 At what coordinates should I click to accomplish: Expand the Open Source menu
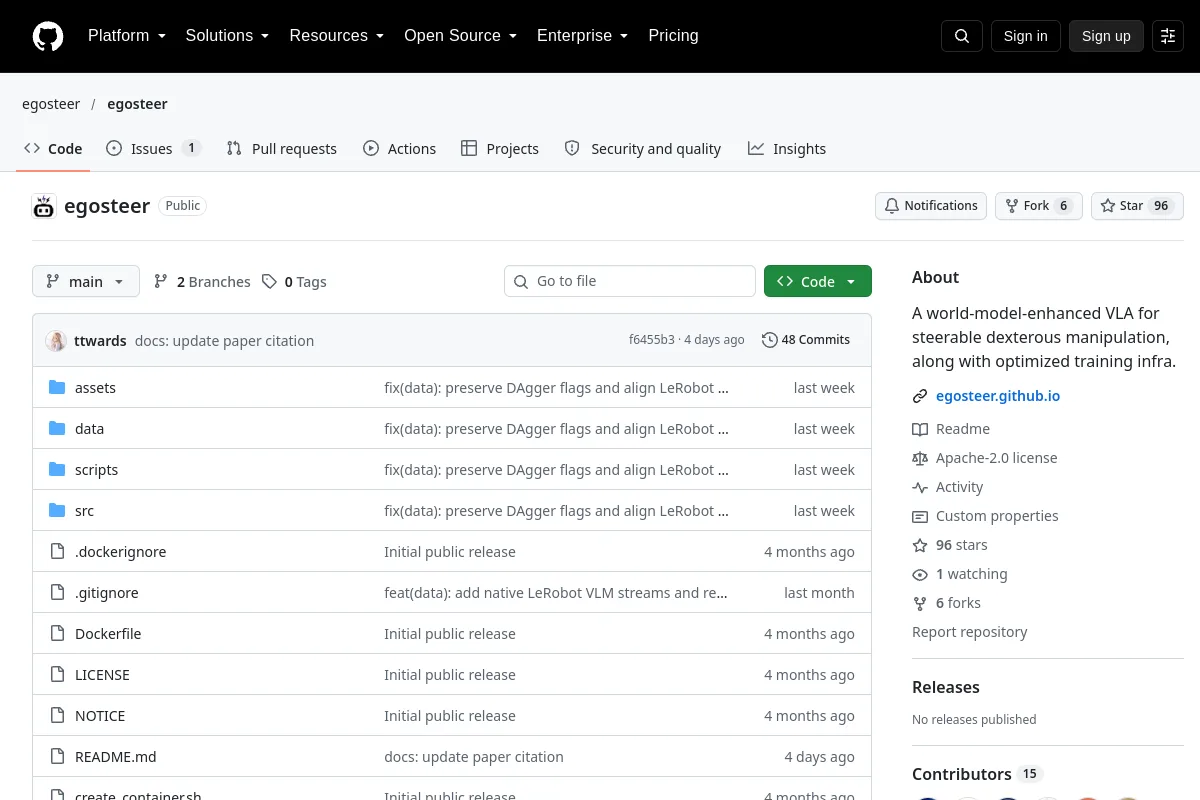click(461, 36)
